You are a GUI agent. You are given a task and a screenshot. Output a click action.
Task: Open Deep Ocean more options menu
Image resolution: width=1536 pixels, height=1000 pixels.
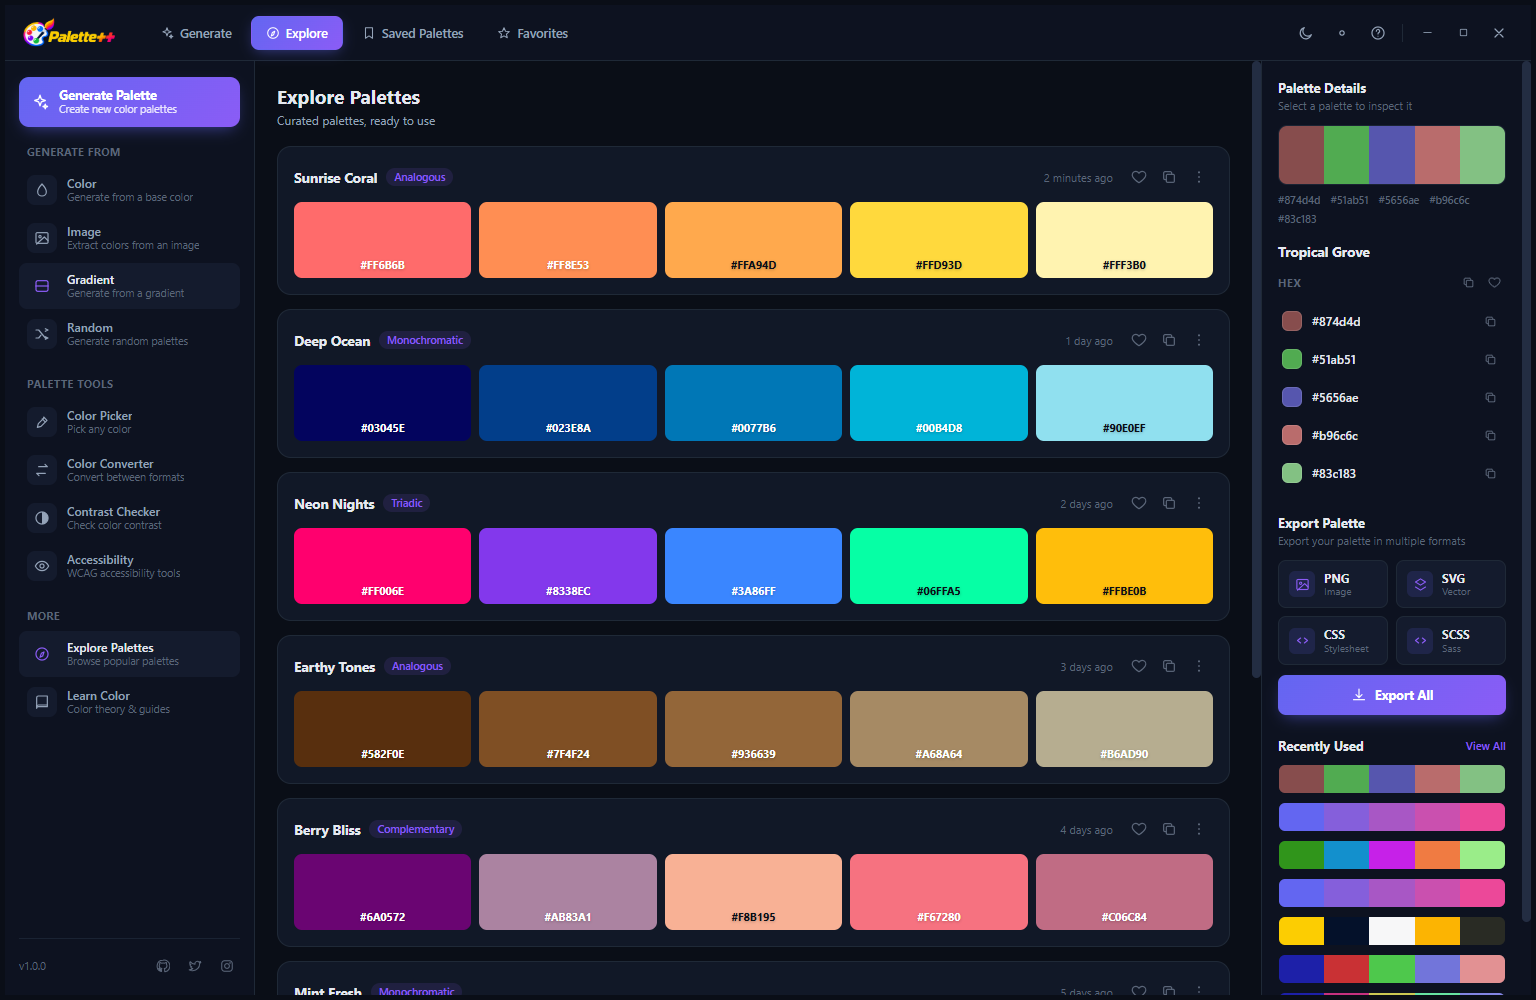coord(1199,340)
